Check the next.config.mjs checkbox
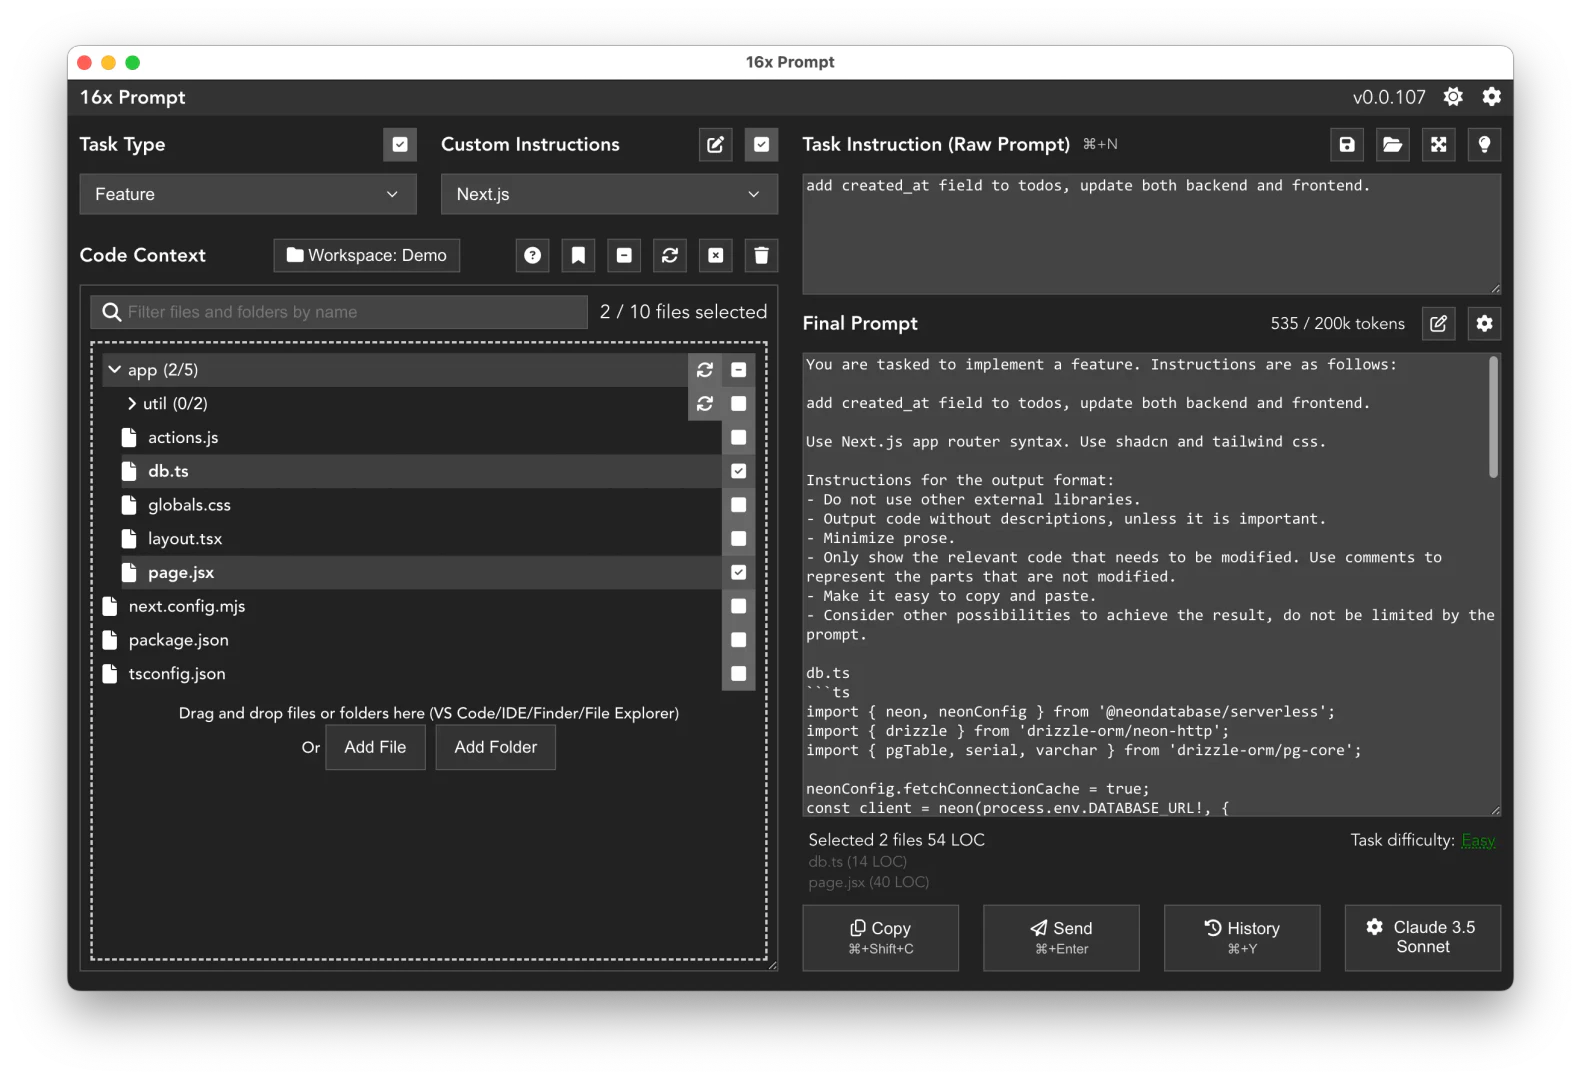 click(x=739, y=606)
